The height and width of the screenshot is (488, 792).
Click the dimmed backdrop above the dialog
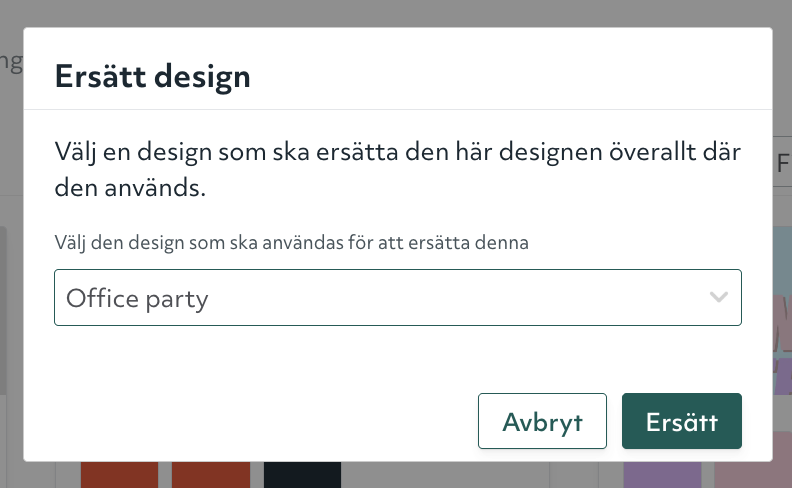click(400, 12)
